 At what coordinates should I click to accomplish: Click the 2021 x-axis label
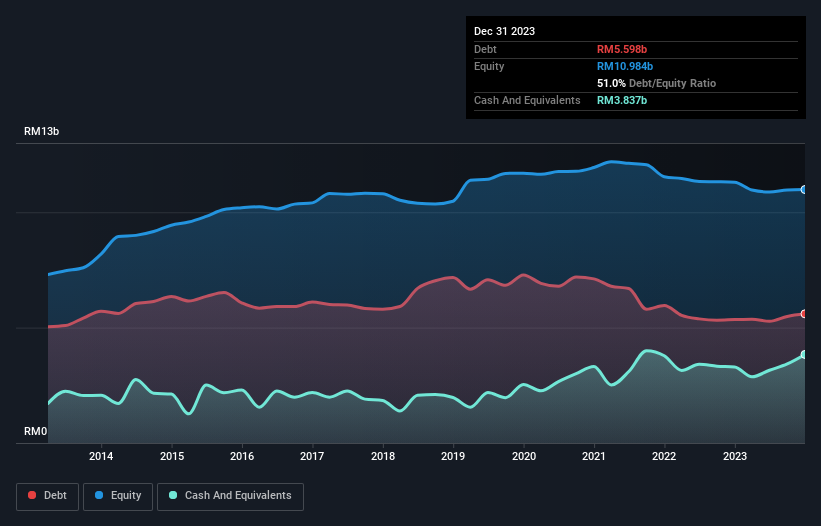pos(594,456)
